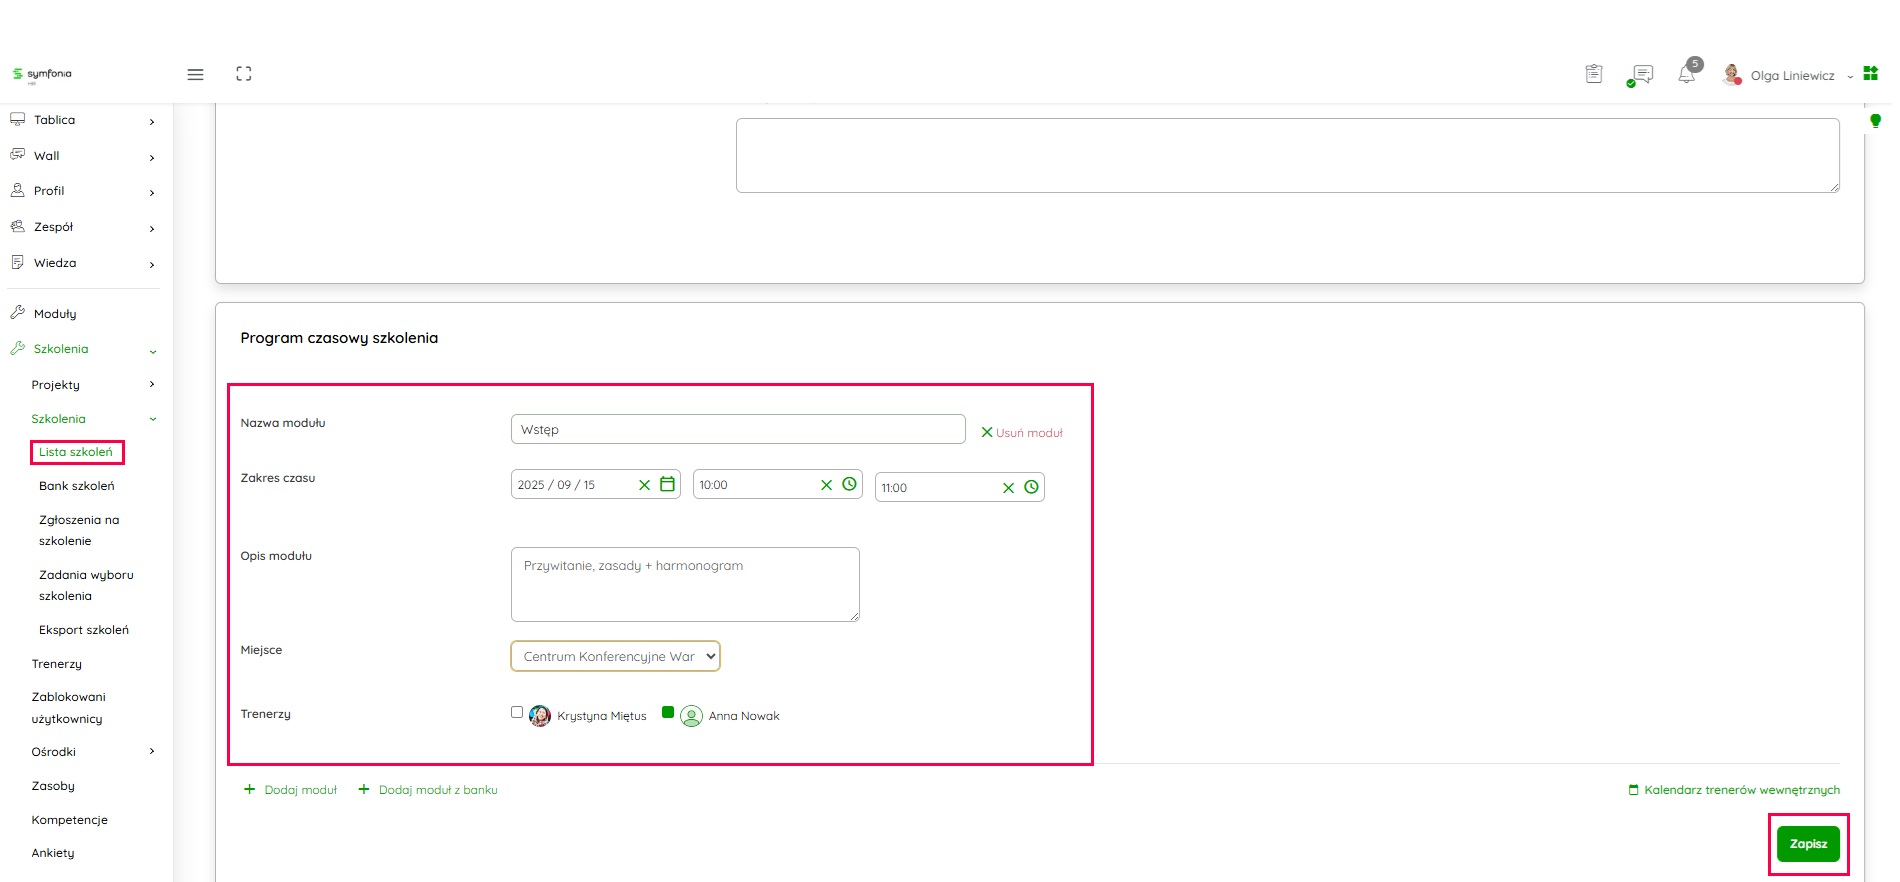Expand the Ośrodki sidebar section
The height and width of the screenshot is (882, 1900).
point(152,752)
